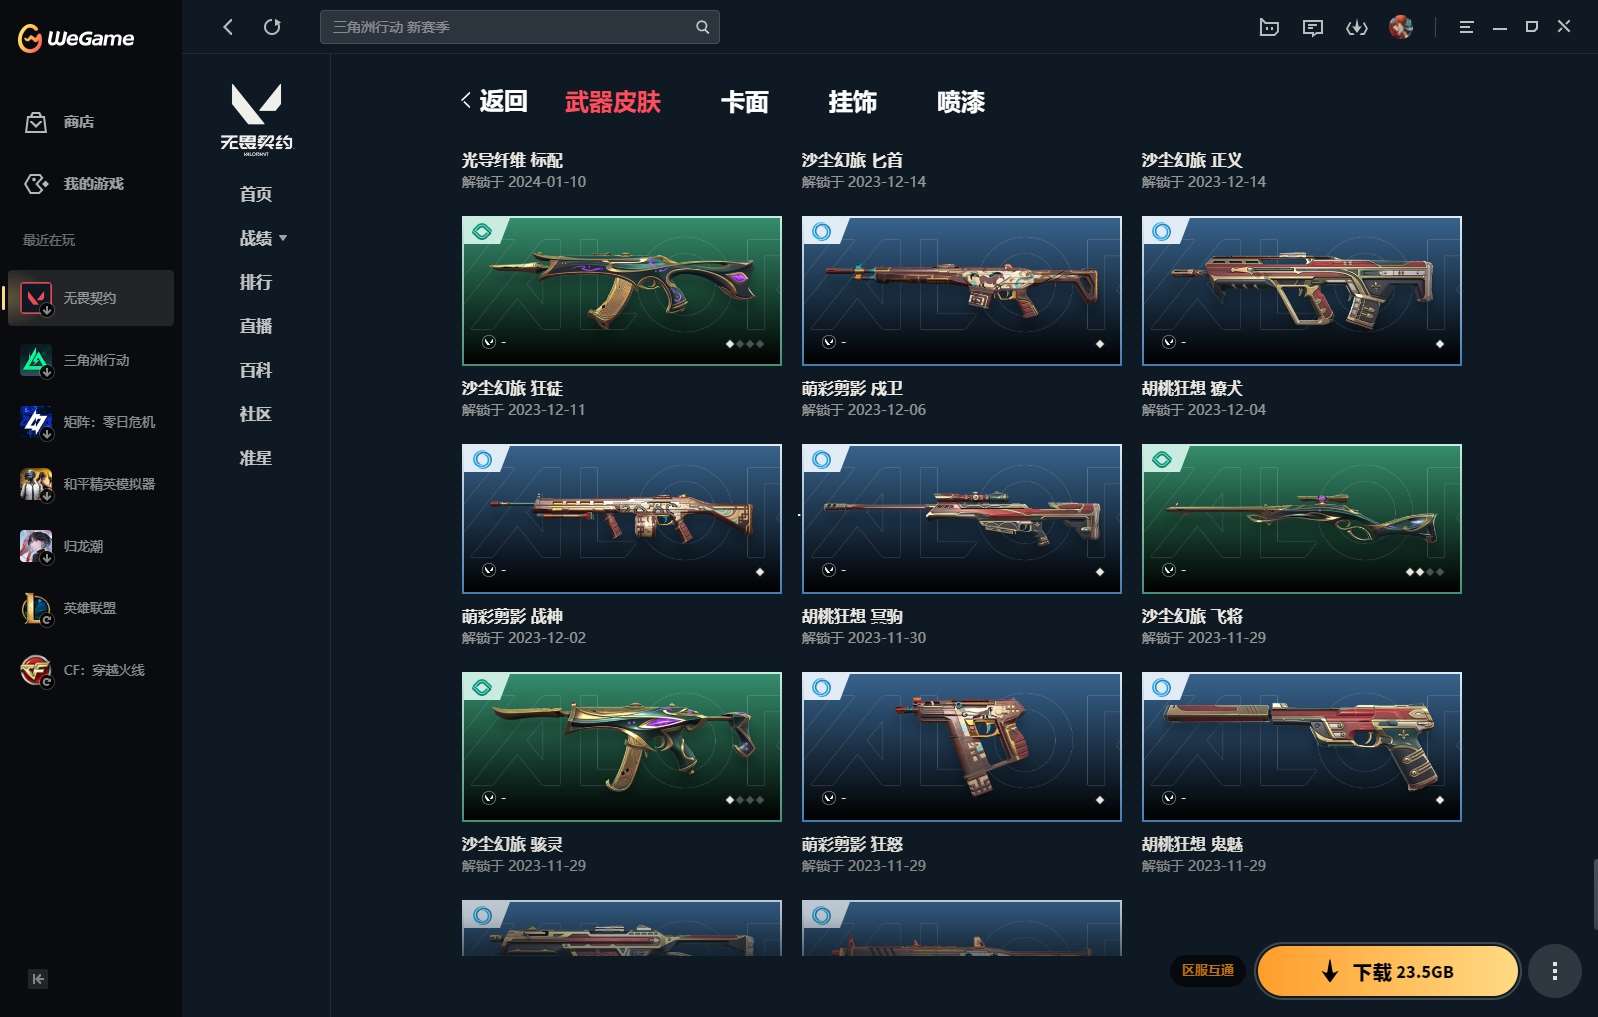1598x1017 pixels.
Task: Click the refresh page icon
Action: (x=272, y=27)
